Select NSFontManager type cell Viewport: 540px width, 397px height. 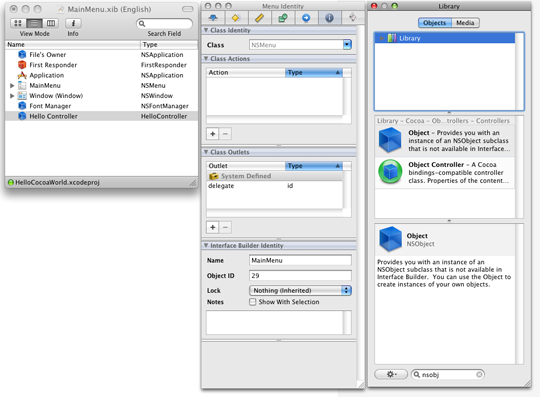point(165,106)
